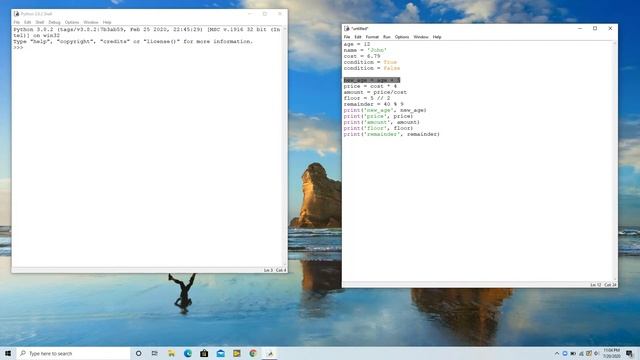Open Task View on the taskbar

(x=155, y=353)
